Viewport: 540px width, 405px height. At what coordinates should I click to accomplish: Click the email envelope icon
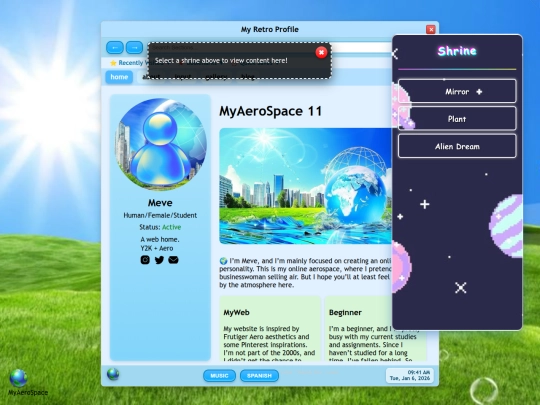click(173, 260)
